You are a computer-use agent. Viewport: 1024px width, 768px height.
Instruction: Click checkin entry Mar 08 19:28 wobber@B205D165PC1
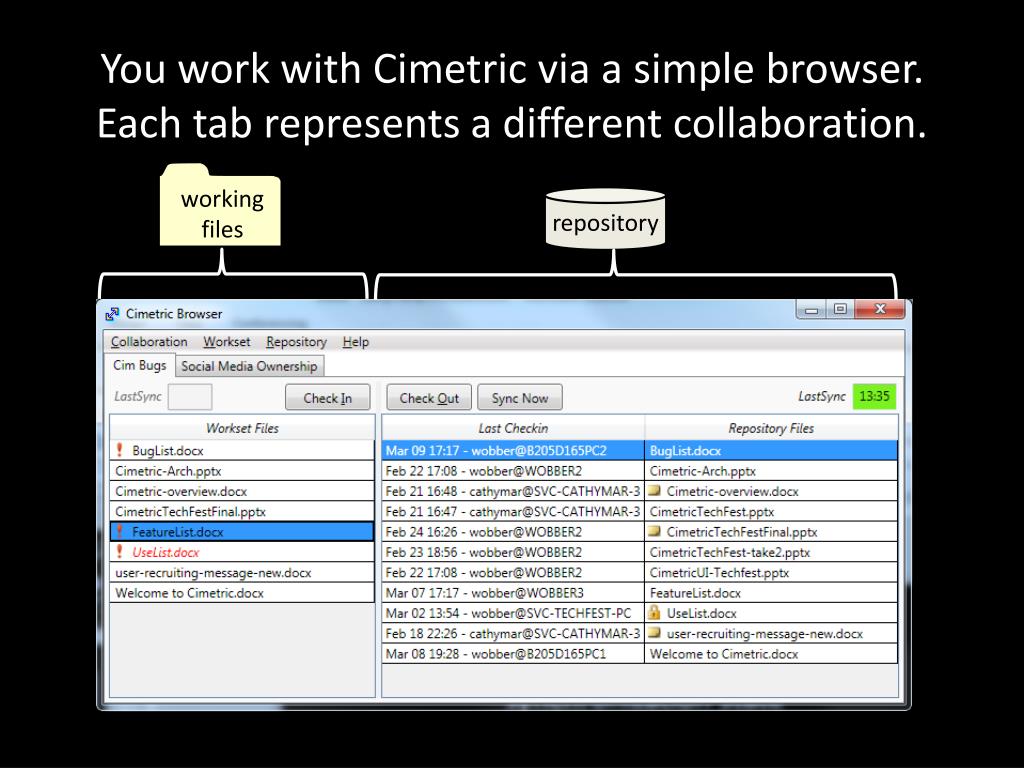(x=513, y=654)
